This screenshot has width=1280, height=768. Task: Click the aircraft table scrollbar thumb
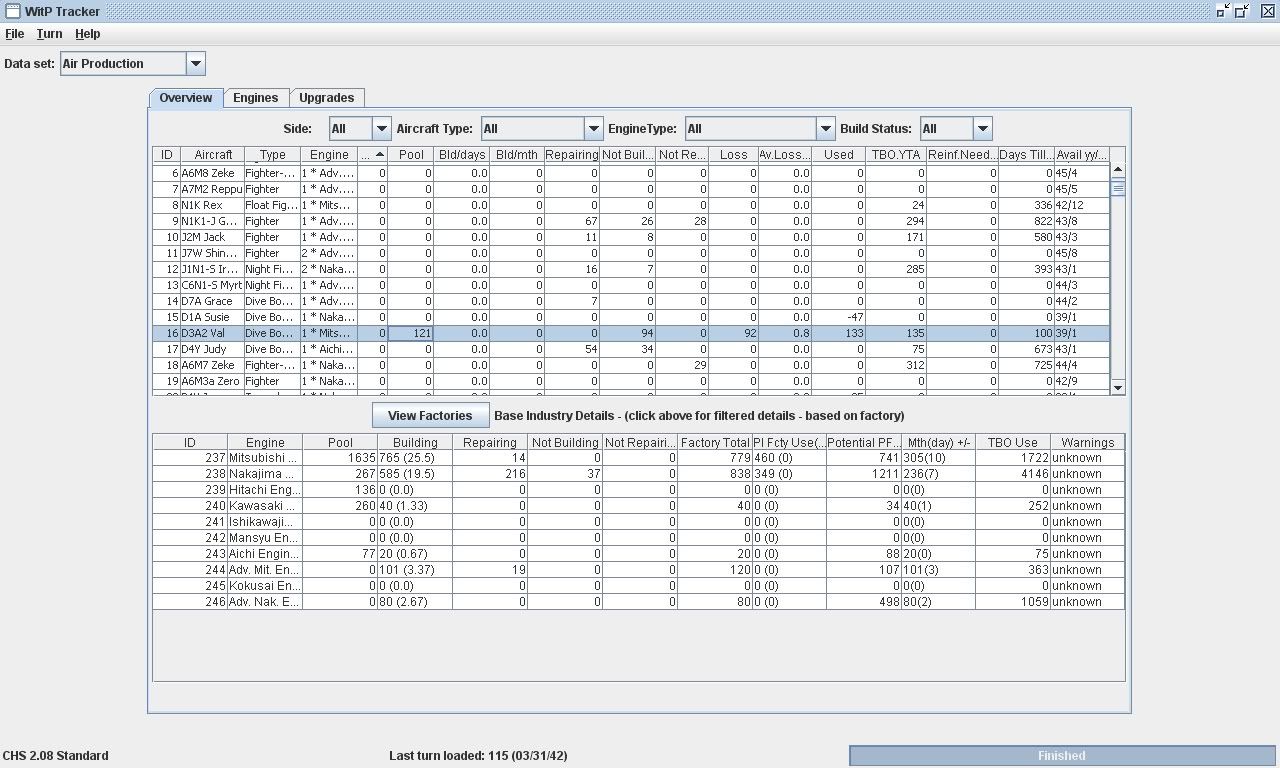pyautogui.click(x=1118, y=187)
